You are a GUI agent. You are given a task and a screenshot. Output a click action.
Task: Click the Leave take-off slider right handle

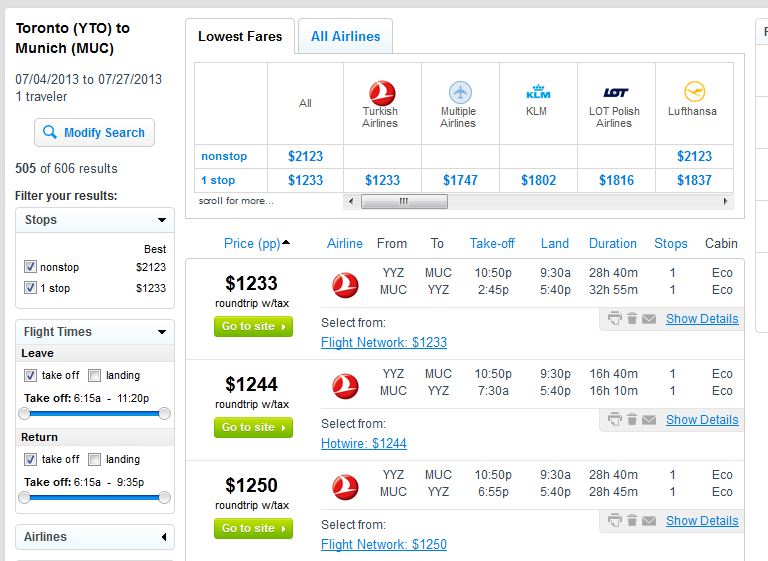pyautogui.click(x=165, y=414)
